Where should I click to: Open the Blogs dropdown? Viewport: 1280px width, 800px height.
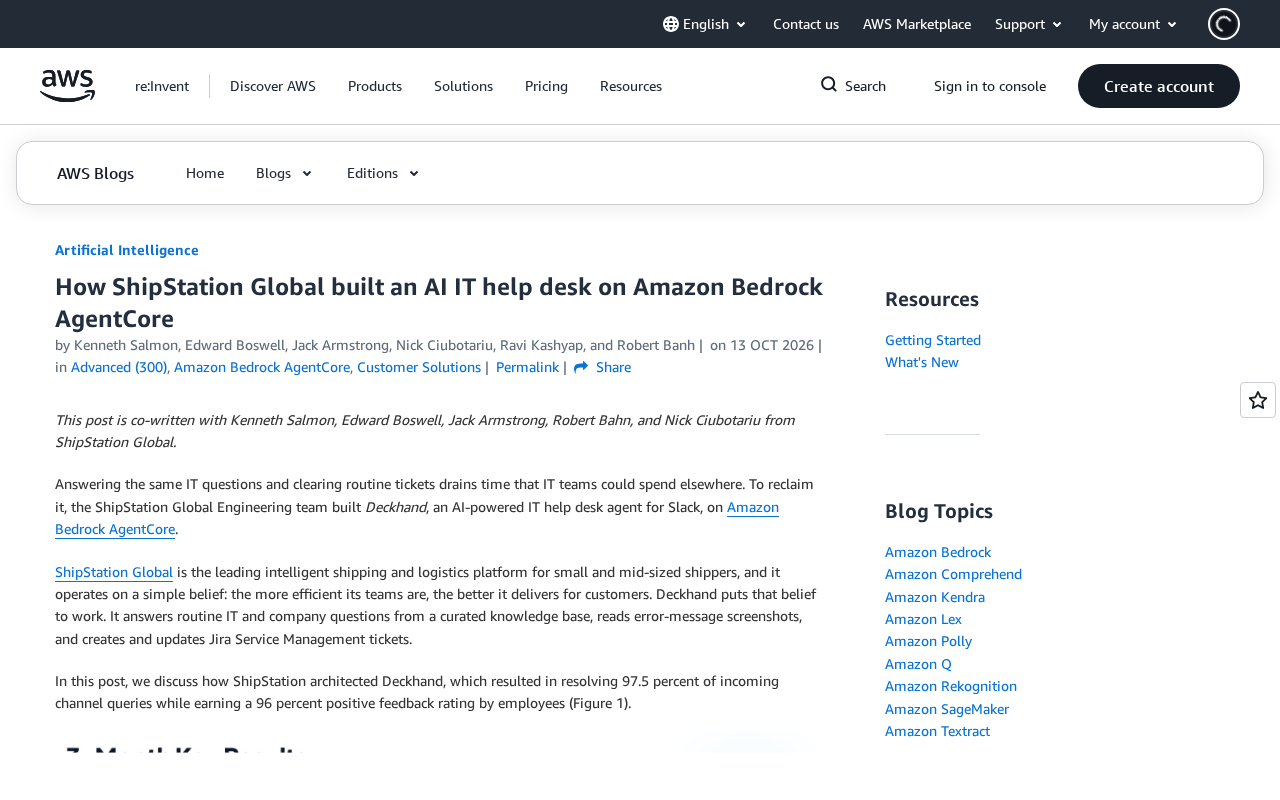(285, 173)
